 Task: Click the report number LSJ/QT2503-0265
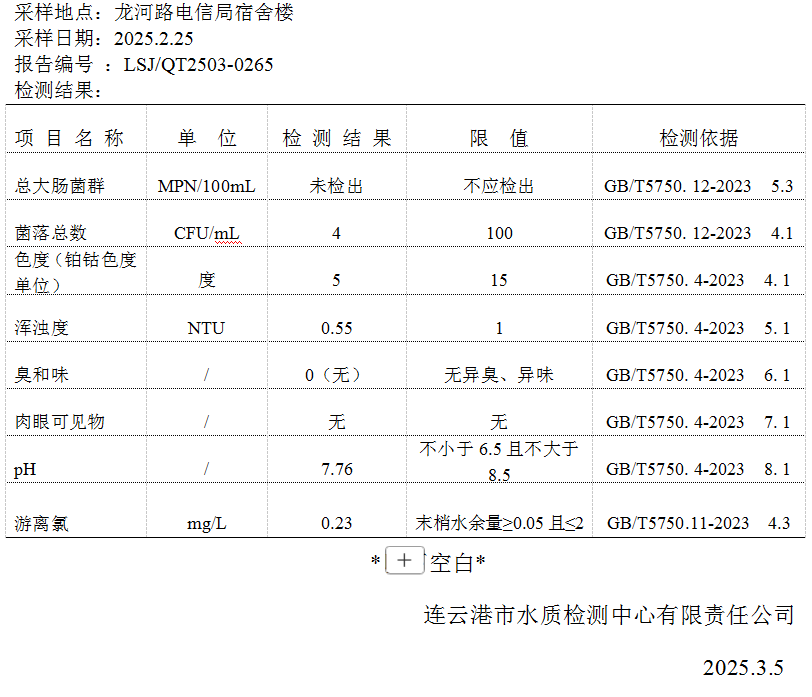click(x=198, y=65)
